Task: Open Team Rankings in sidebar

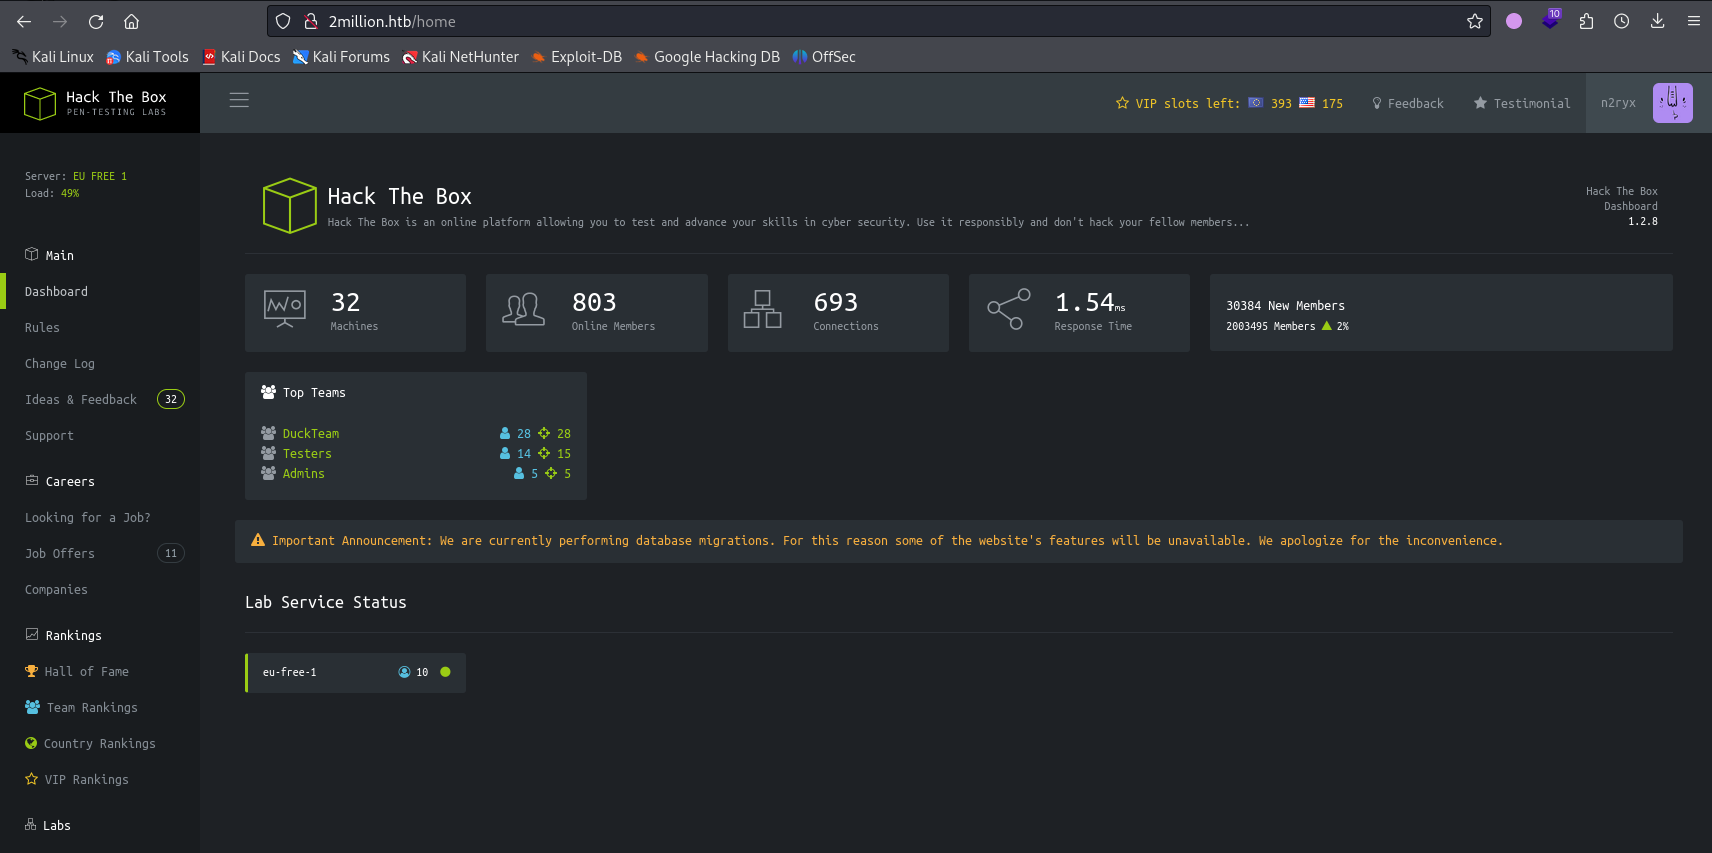Action: [x=81, y=707]
